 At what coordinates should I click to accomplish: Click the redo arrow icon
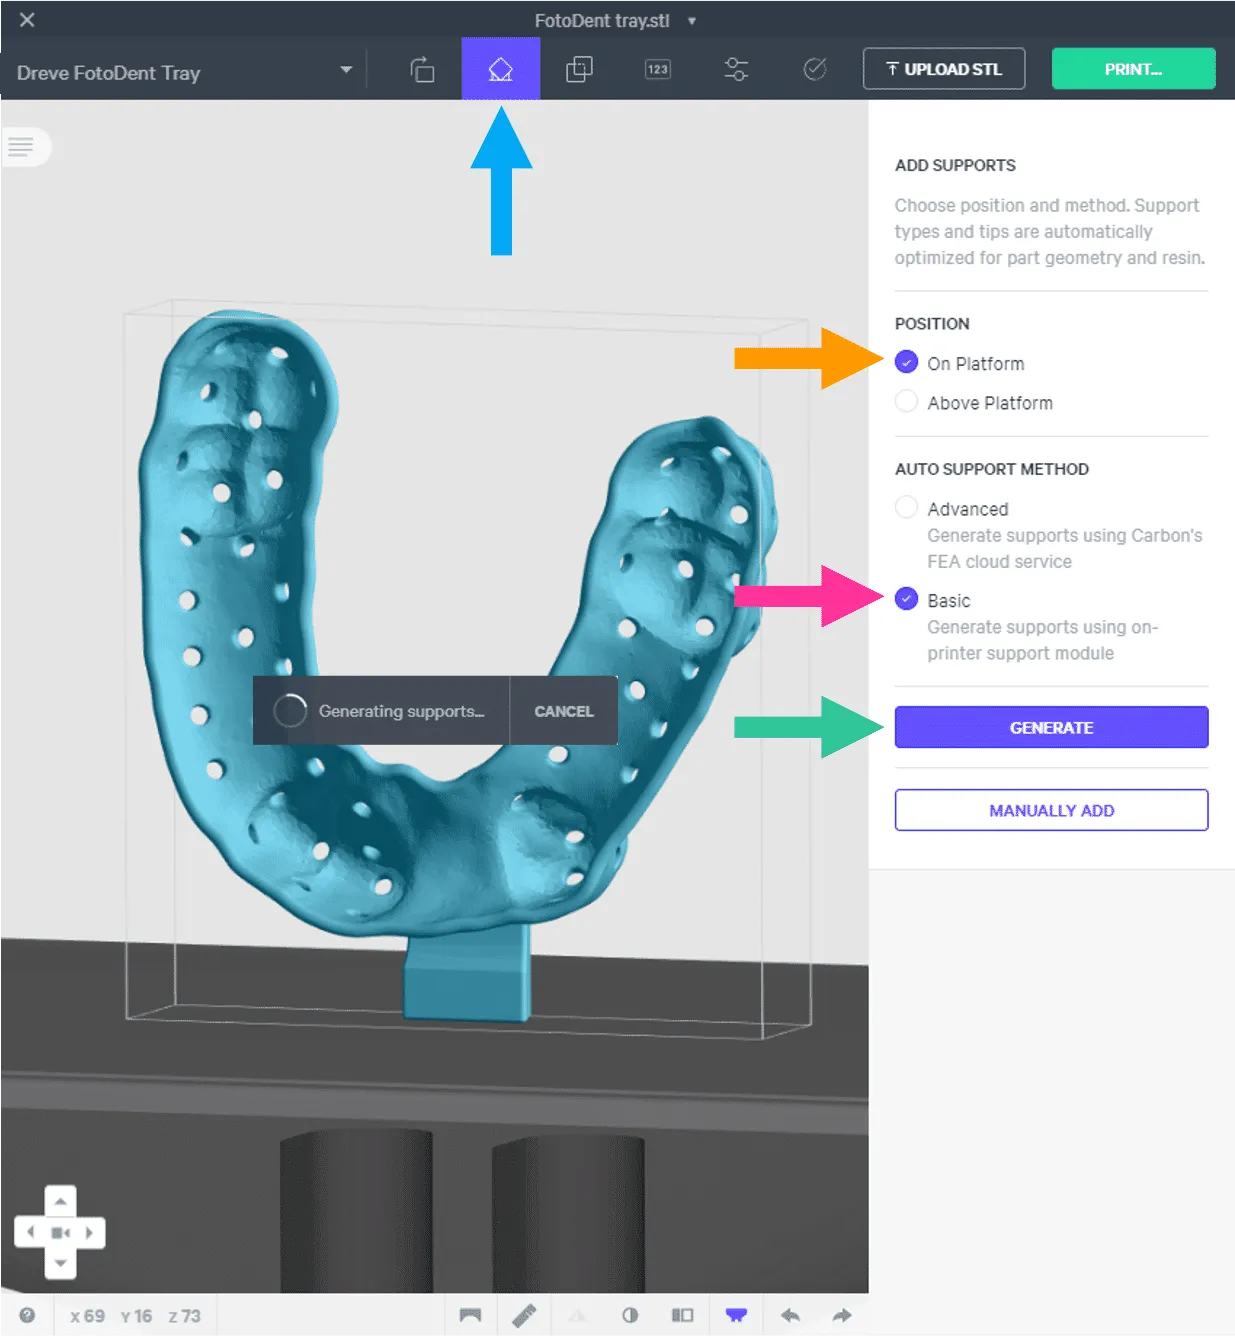pyautogui.click(x=842, y=1315)
